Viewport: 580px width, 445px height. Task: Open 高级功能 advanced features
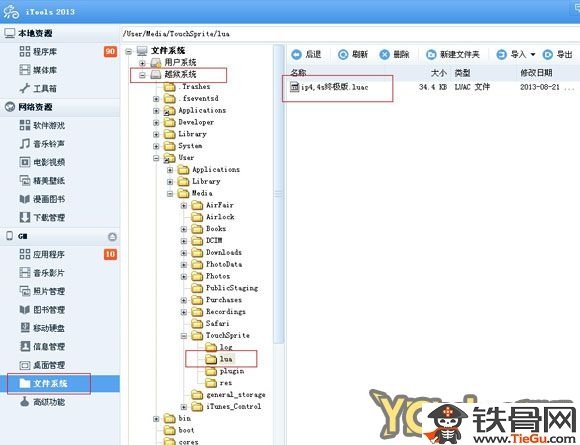49,402
